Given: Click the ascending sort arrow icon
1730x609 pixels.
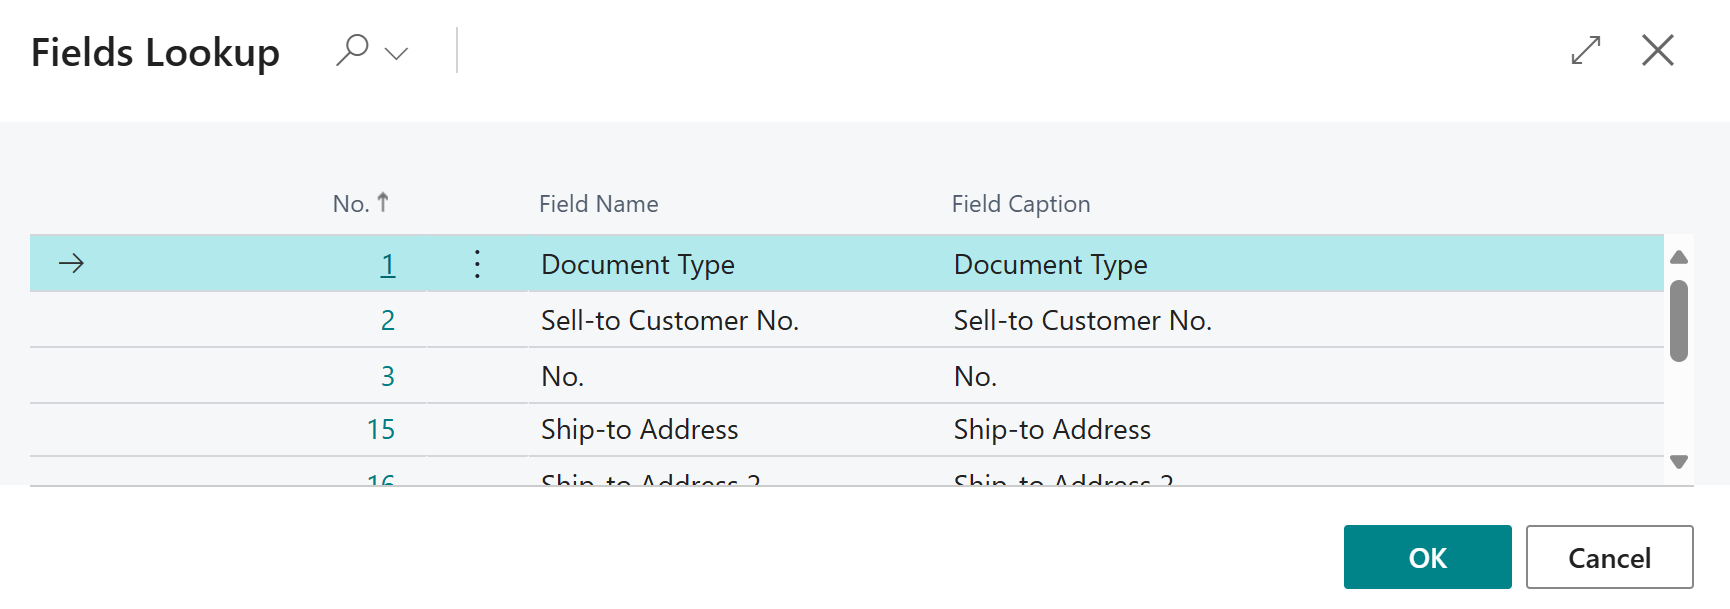Looking at the screenshot, I should point(383,202).
